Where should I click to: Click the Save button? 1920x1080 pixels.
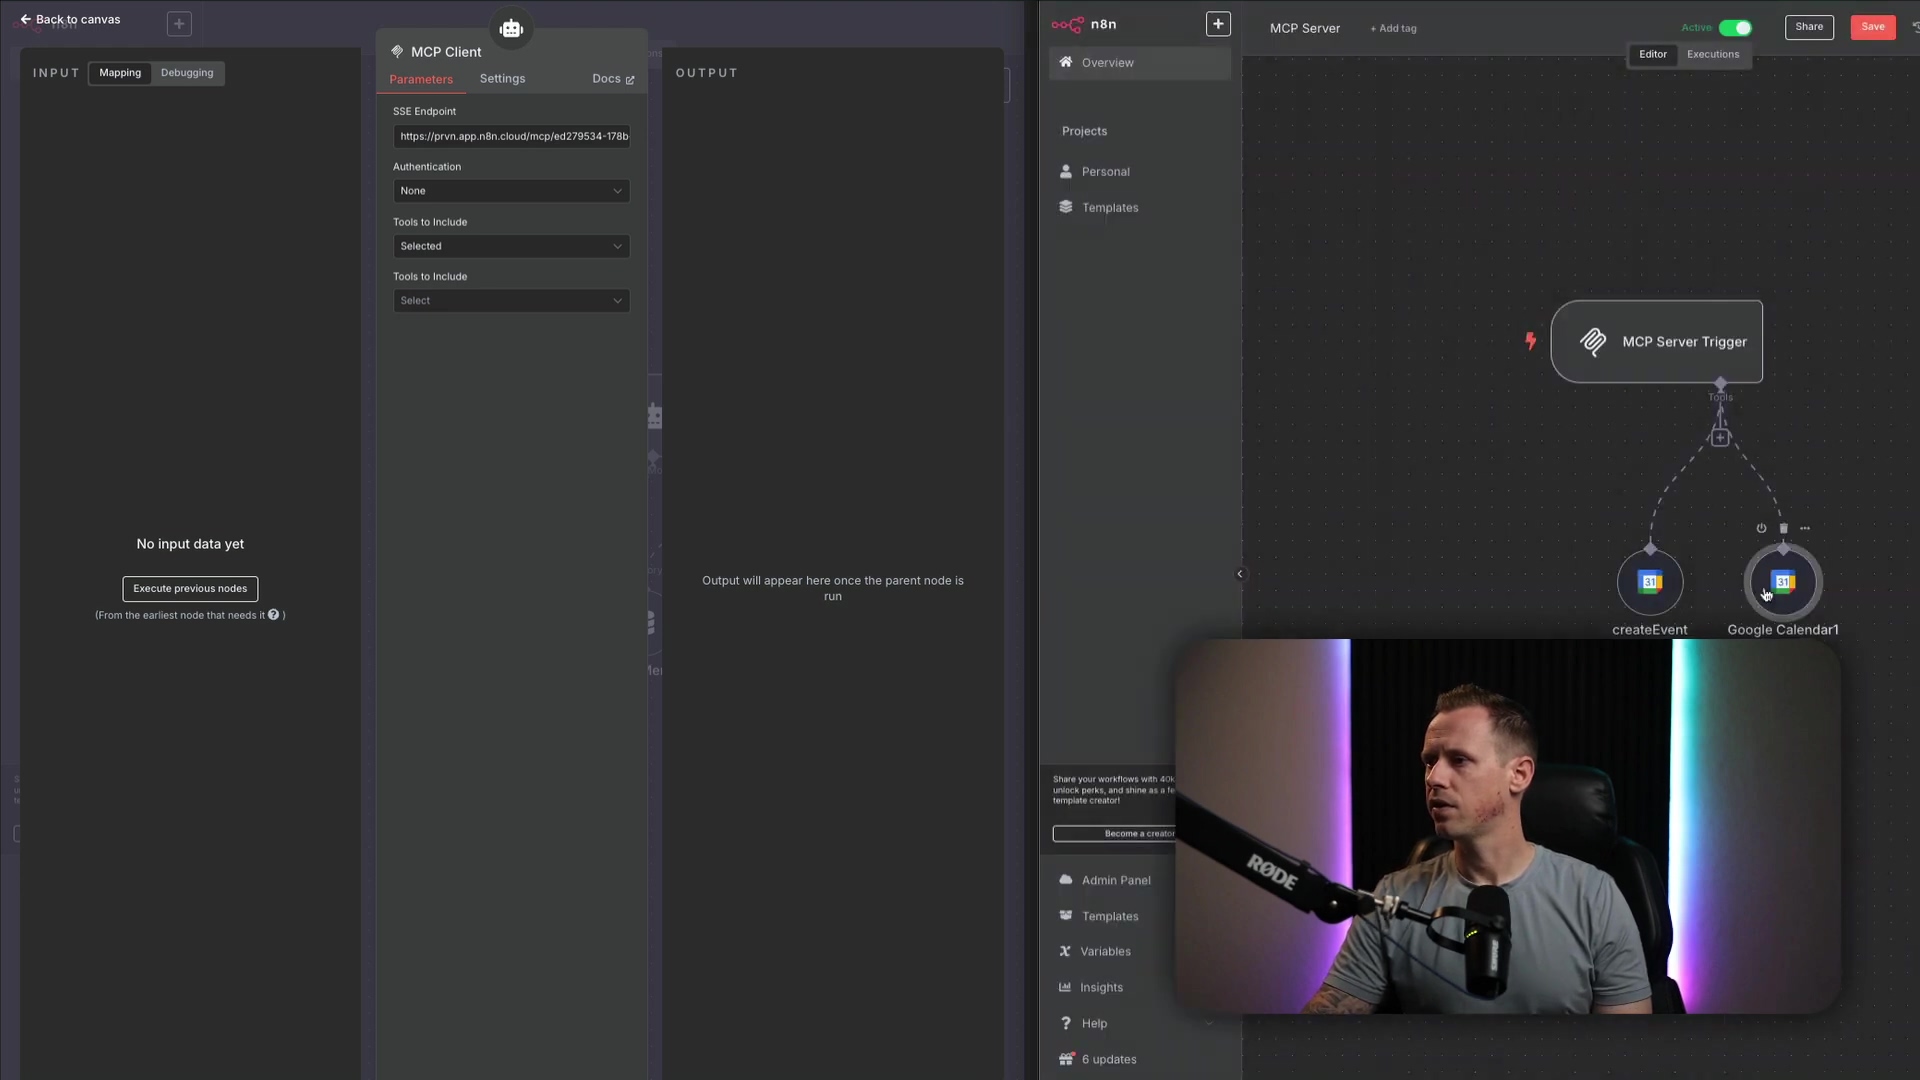pyautogui.click(x=1873, y=27)
